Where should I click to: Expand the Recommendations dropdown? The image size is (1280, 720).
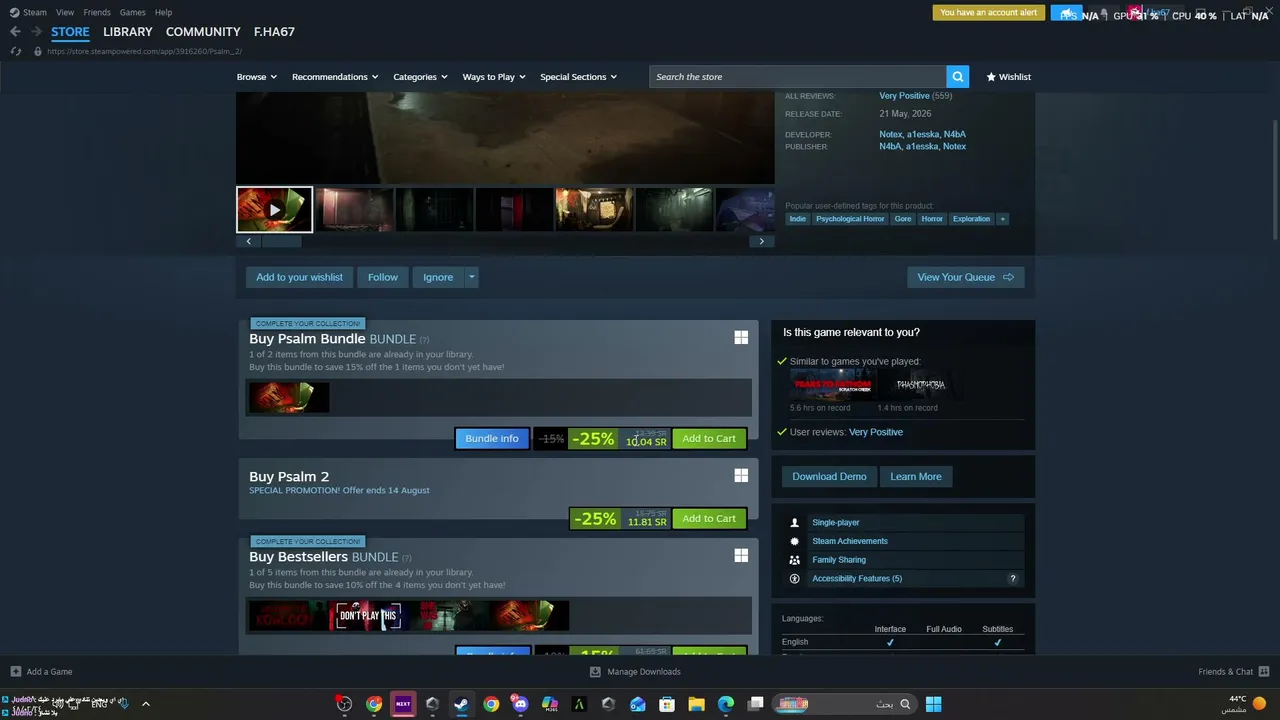click(335, 77)
